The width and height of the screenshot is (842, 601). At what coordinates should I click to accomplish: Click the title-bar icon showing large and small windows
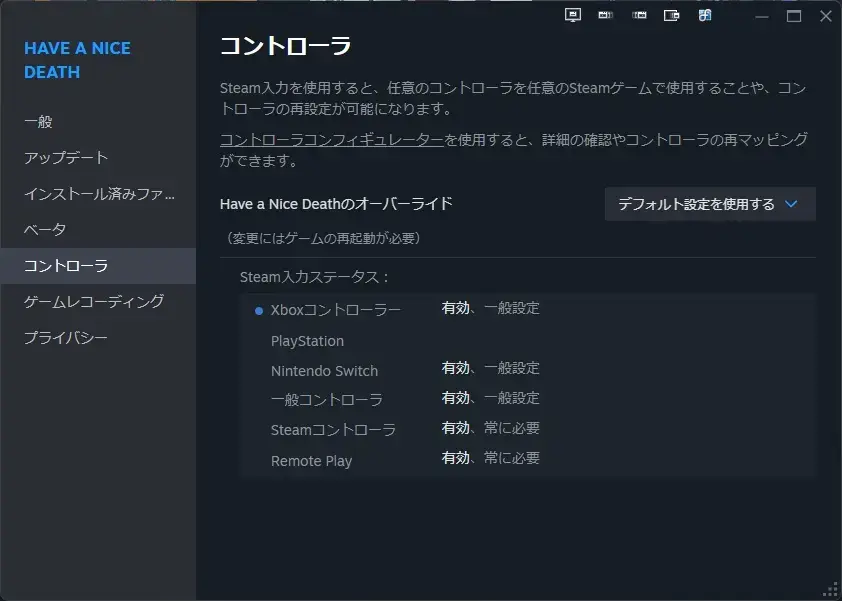[672, 15]
